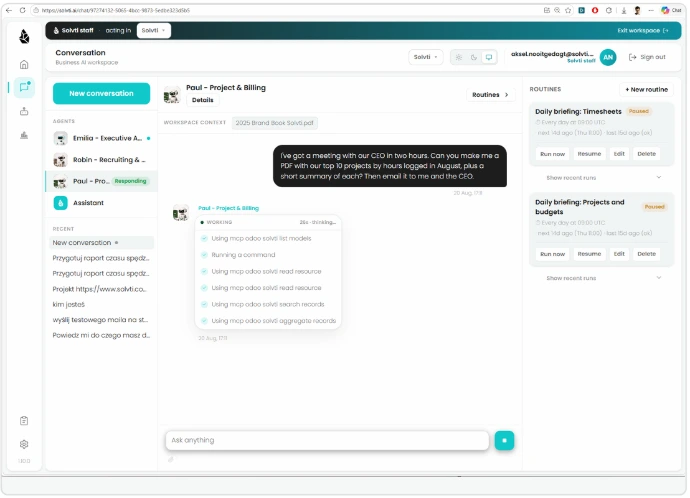Edit the Timesheets routine
The image size is (690, 498).
[x=619, y=154]
